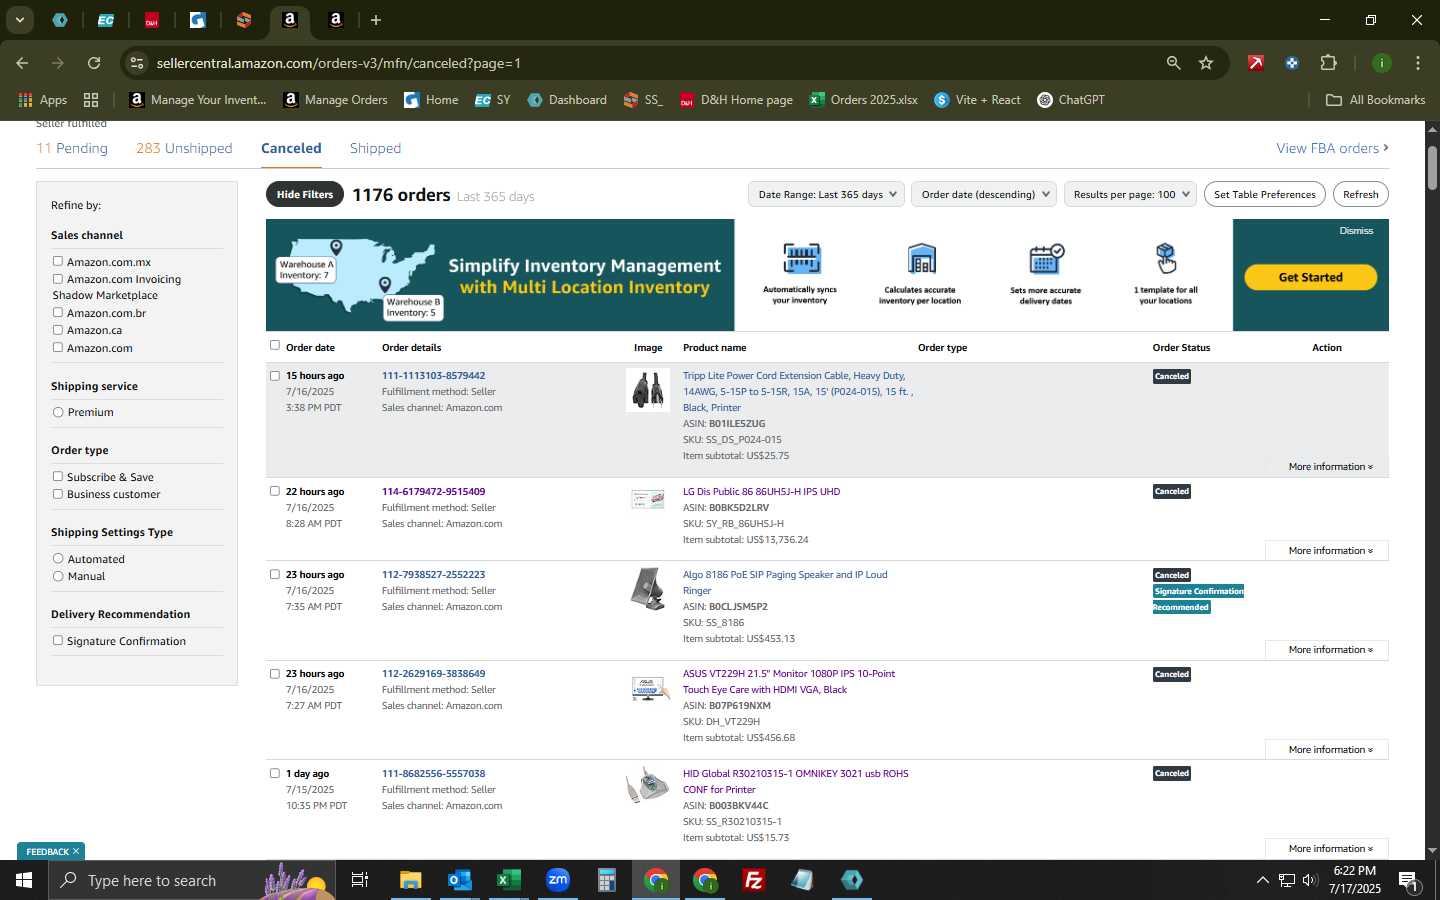This screenshot has height=900, width=1440.
Task: Open D&H Home page bookmark
Action: [x=736, y=100]
